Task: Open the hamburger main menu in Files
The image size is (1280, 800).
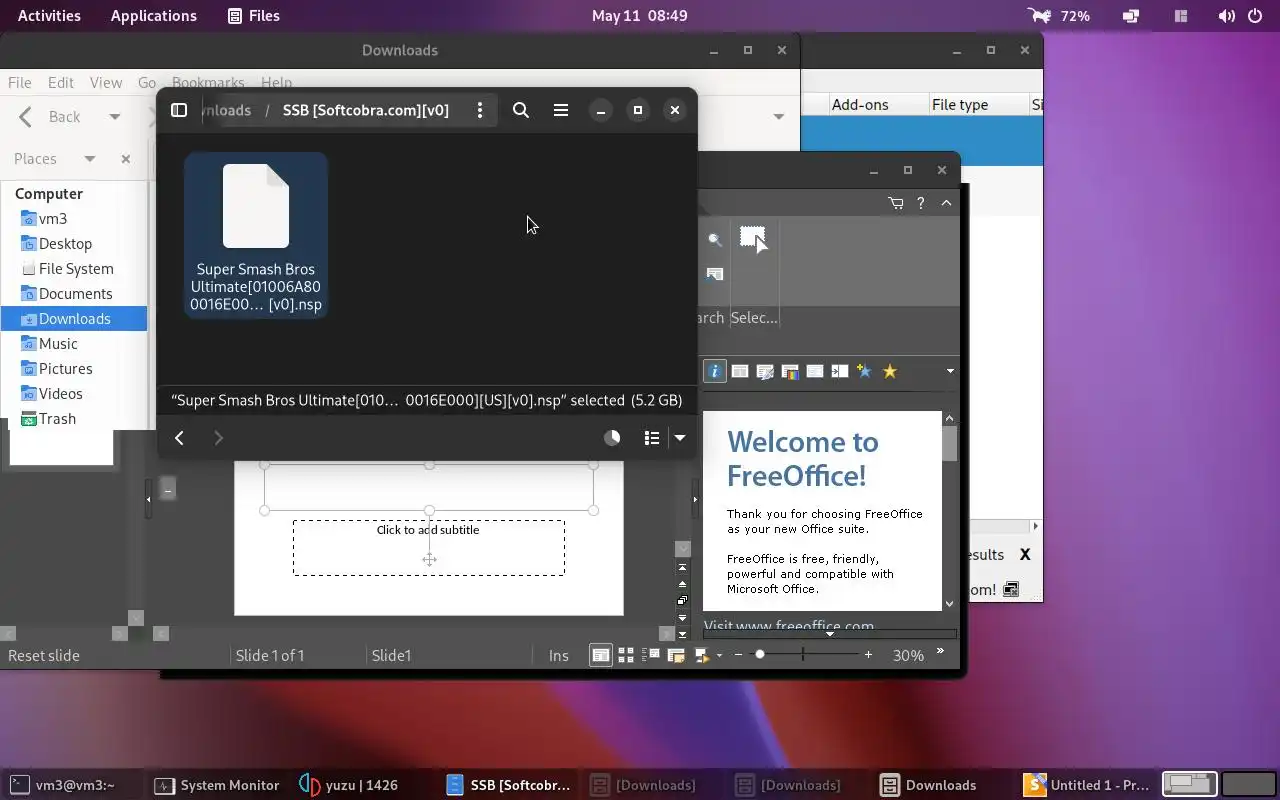Action: point(561,110)
